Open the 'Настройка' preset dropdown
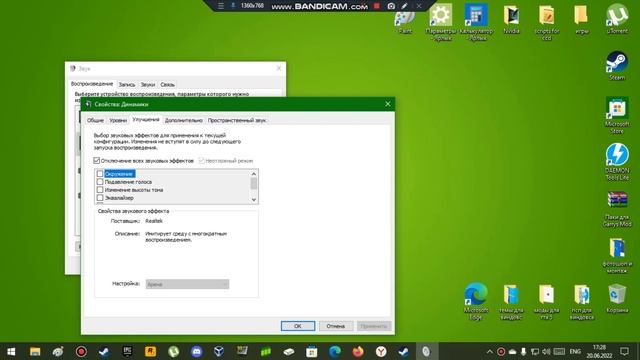This screenshot has width=640, height=360. [187, 284]
